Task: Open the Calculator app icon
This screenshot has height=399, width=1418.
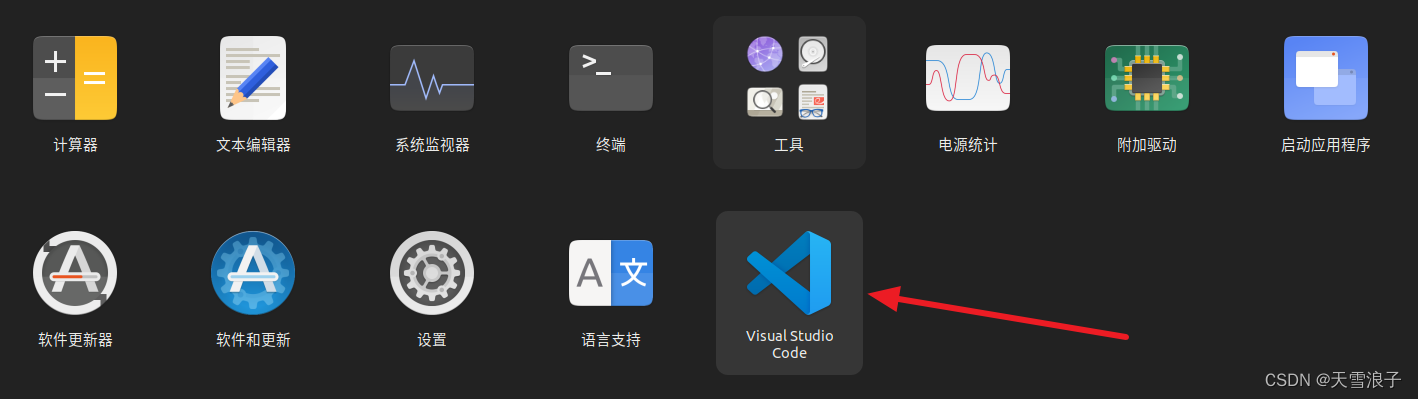Action: click(75, 78)
